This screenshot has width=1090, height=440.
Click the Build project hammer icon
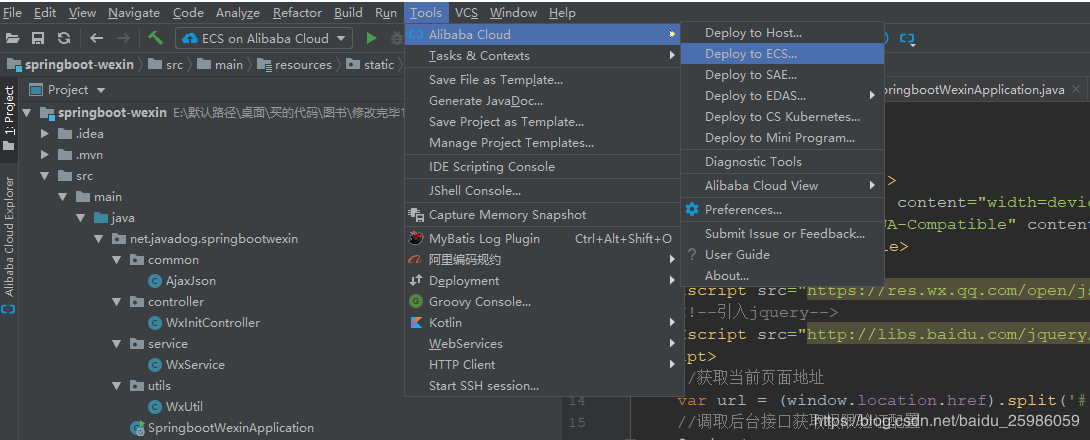pyautogui.click(x=156, y=38)
